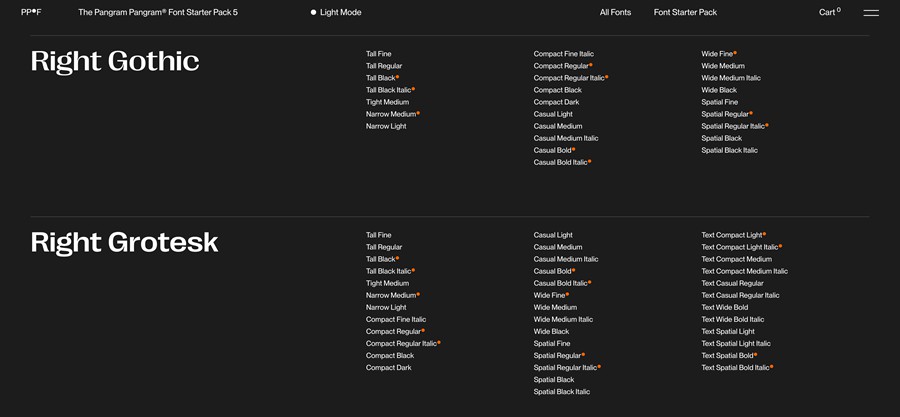Pick Text Compact Medium
This screenshot has height=417, width=900.
pyautogui.click(x=736, y=259)
